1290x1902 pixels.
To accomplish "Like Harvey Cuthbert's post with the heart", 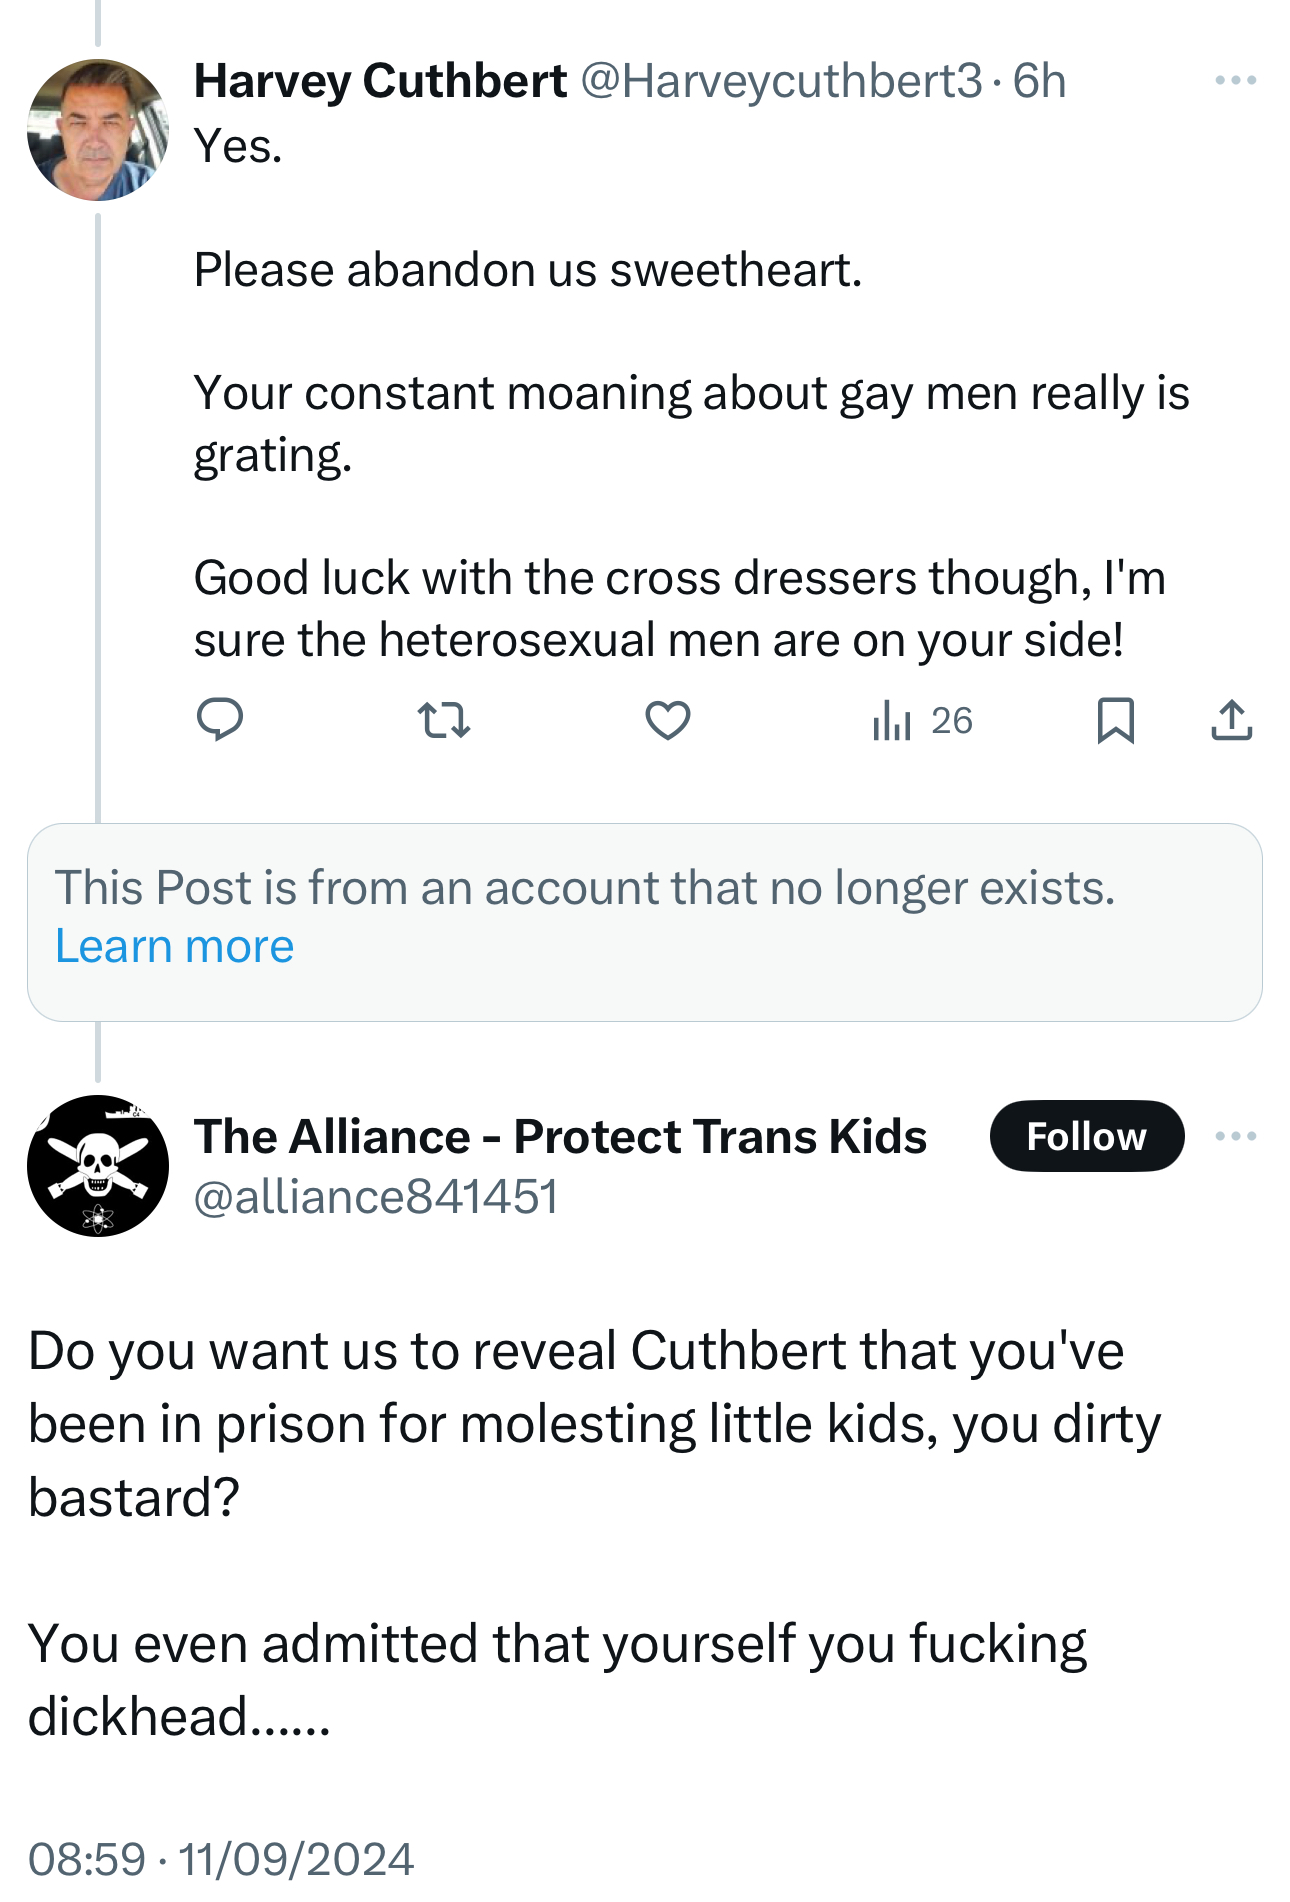I will 667,720.
